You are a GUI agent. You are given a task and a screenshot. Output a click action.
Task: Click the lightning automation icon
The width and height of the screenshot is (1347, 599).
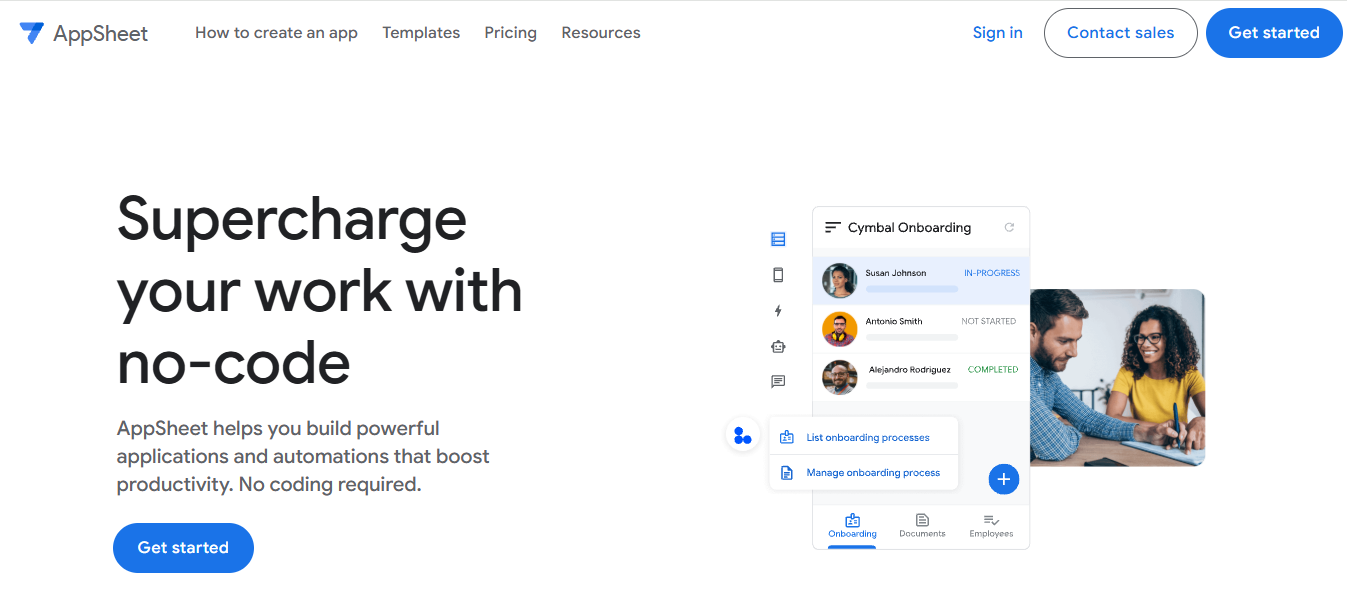pyautogui.click(x=778, y=310)
